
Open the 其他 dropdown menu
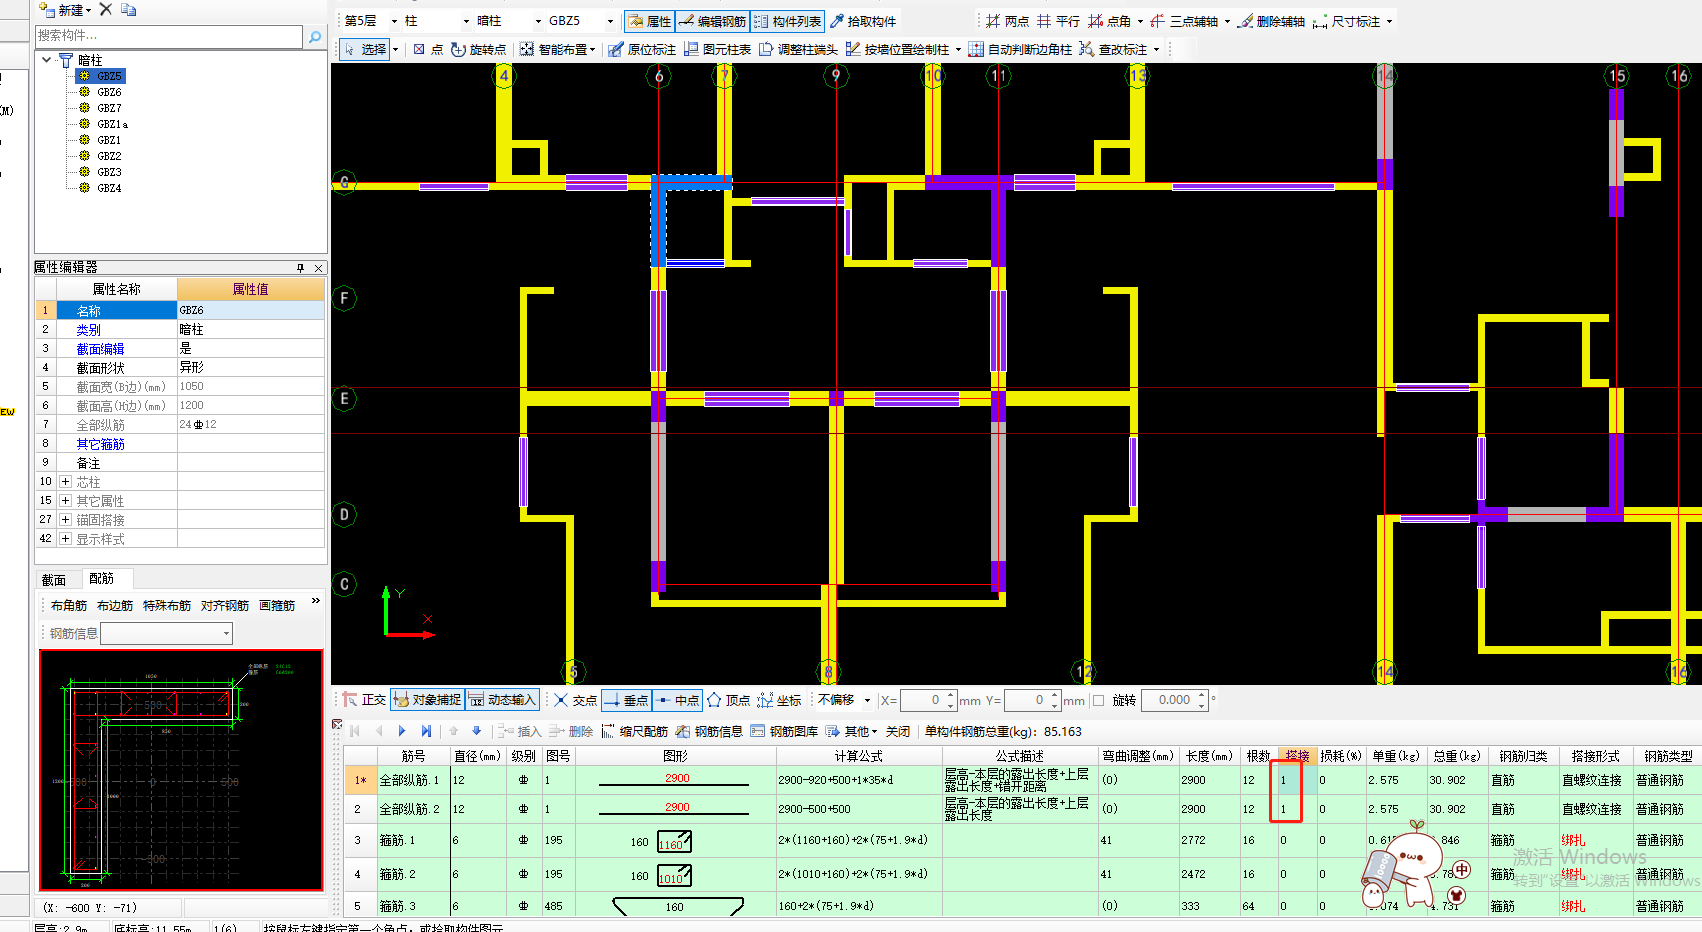coord(853,732)
